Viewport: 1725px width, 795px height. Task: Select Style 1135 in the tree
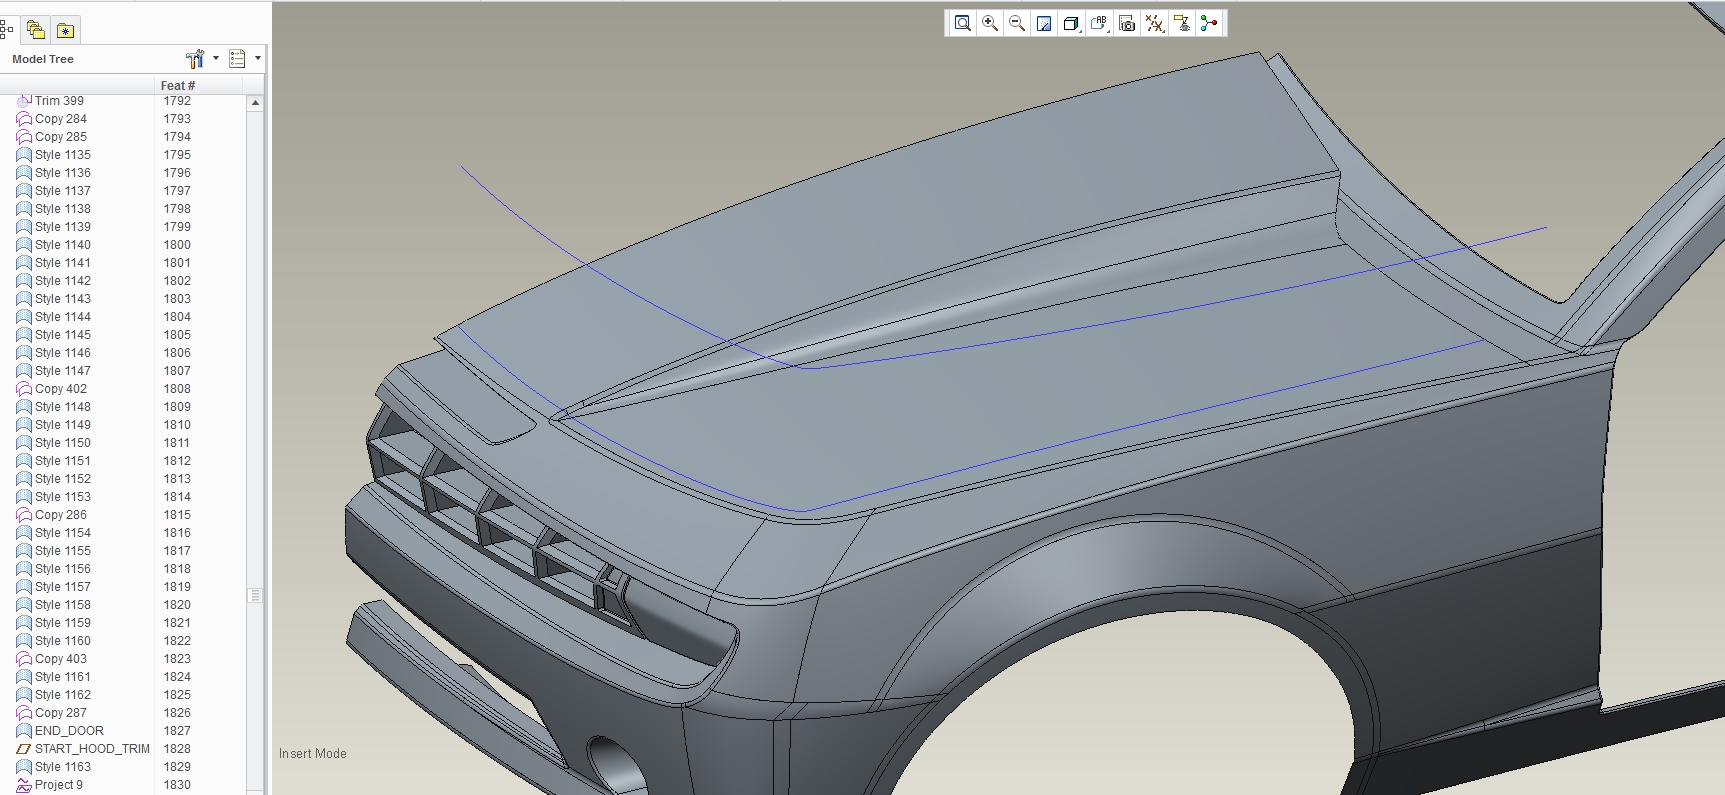(x=63, y=155)
